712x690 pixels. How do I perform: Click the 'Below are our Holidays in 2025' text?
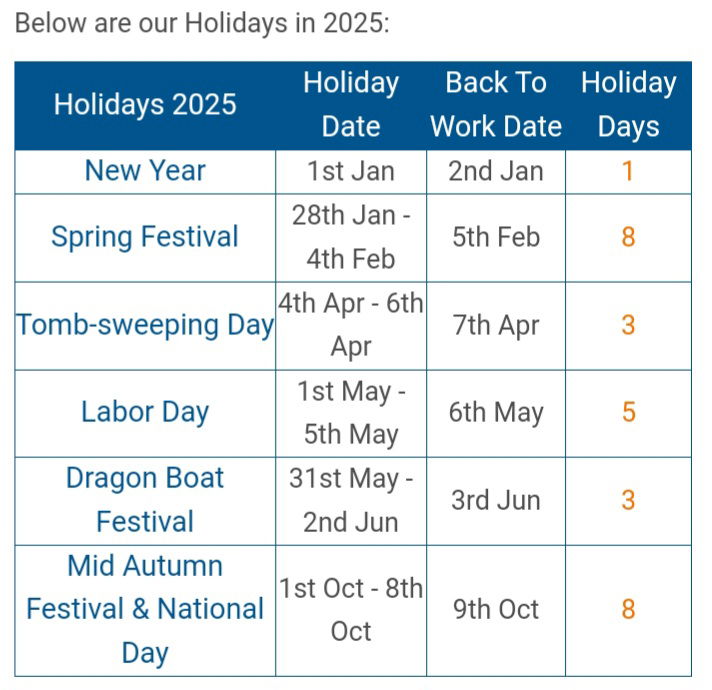point(202,22)
